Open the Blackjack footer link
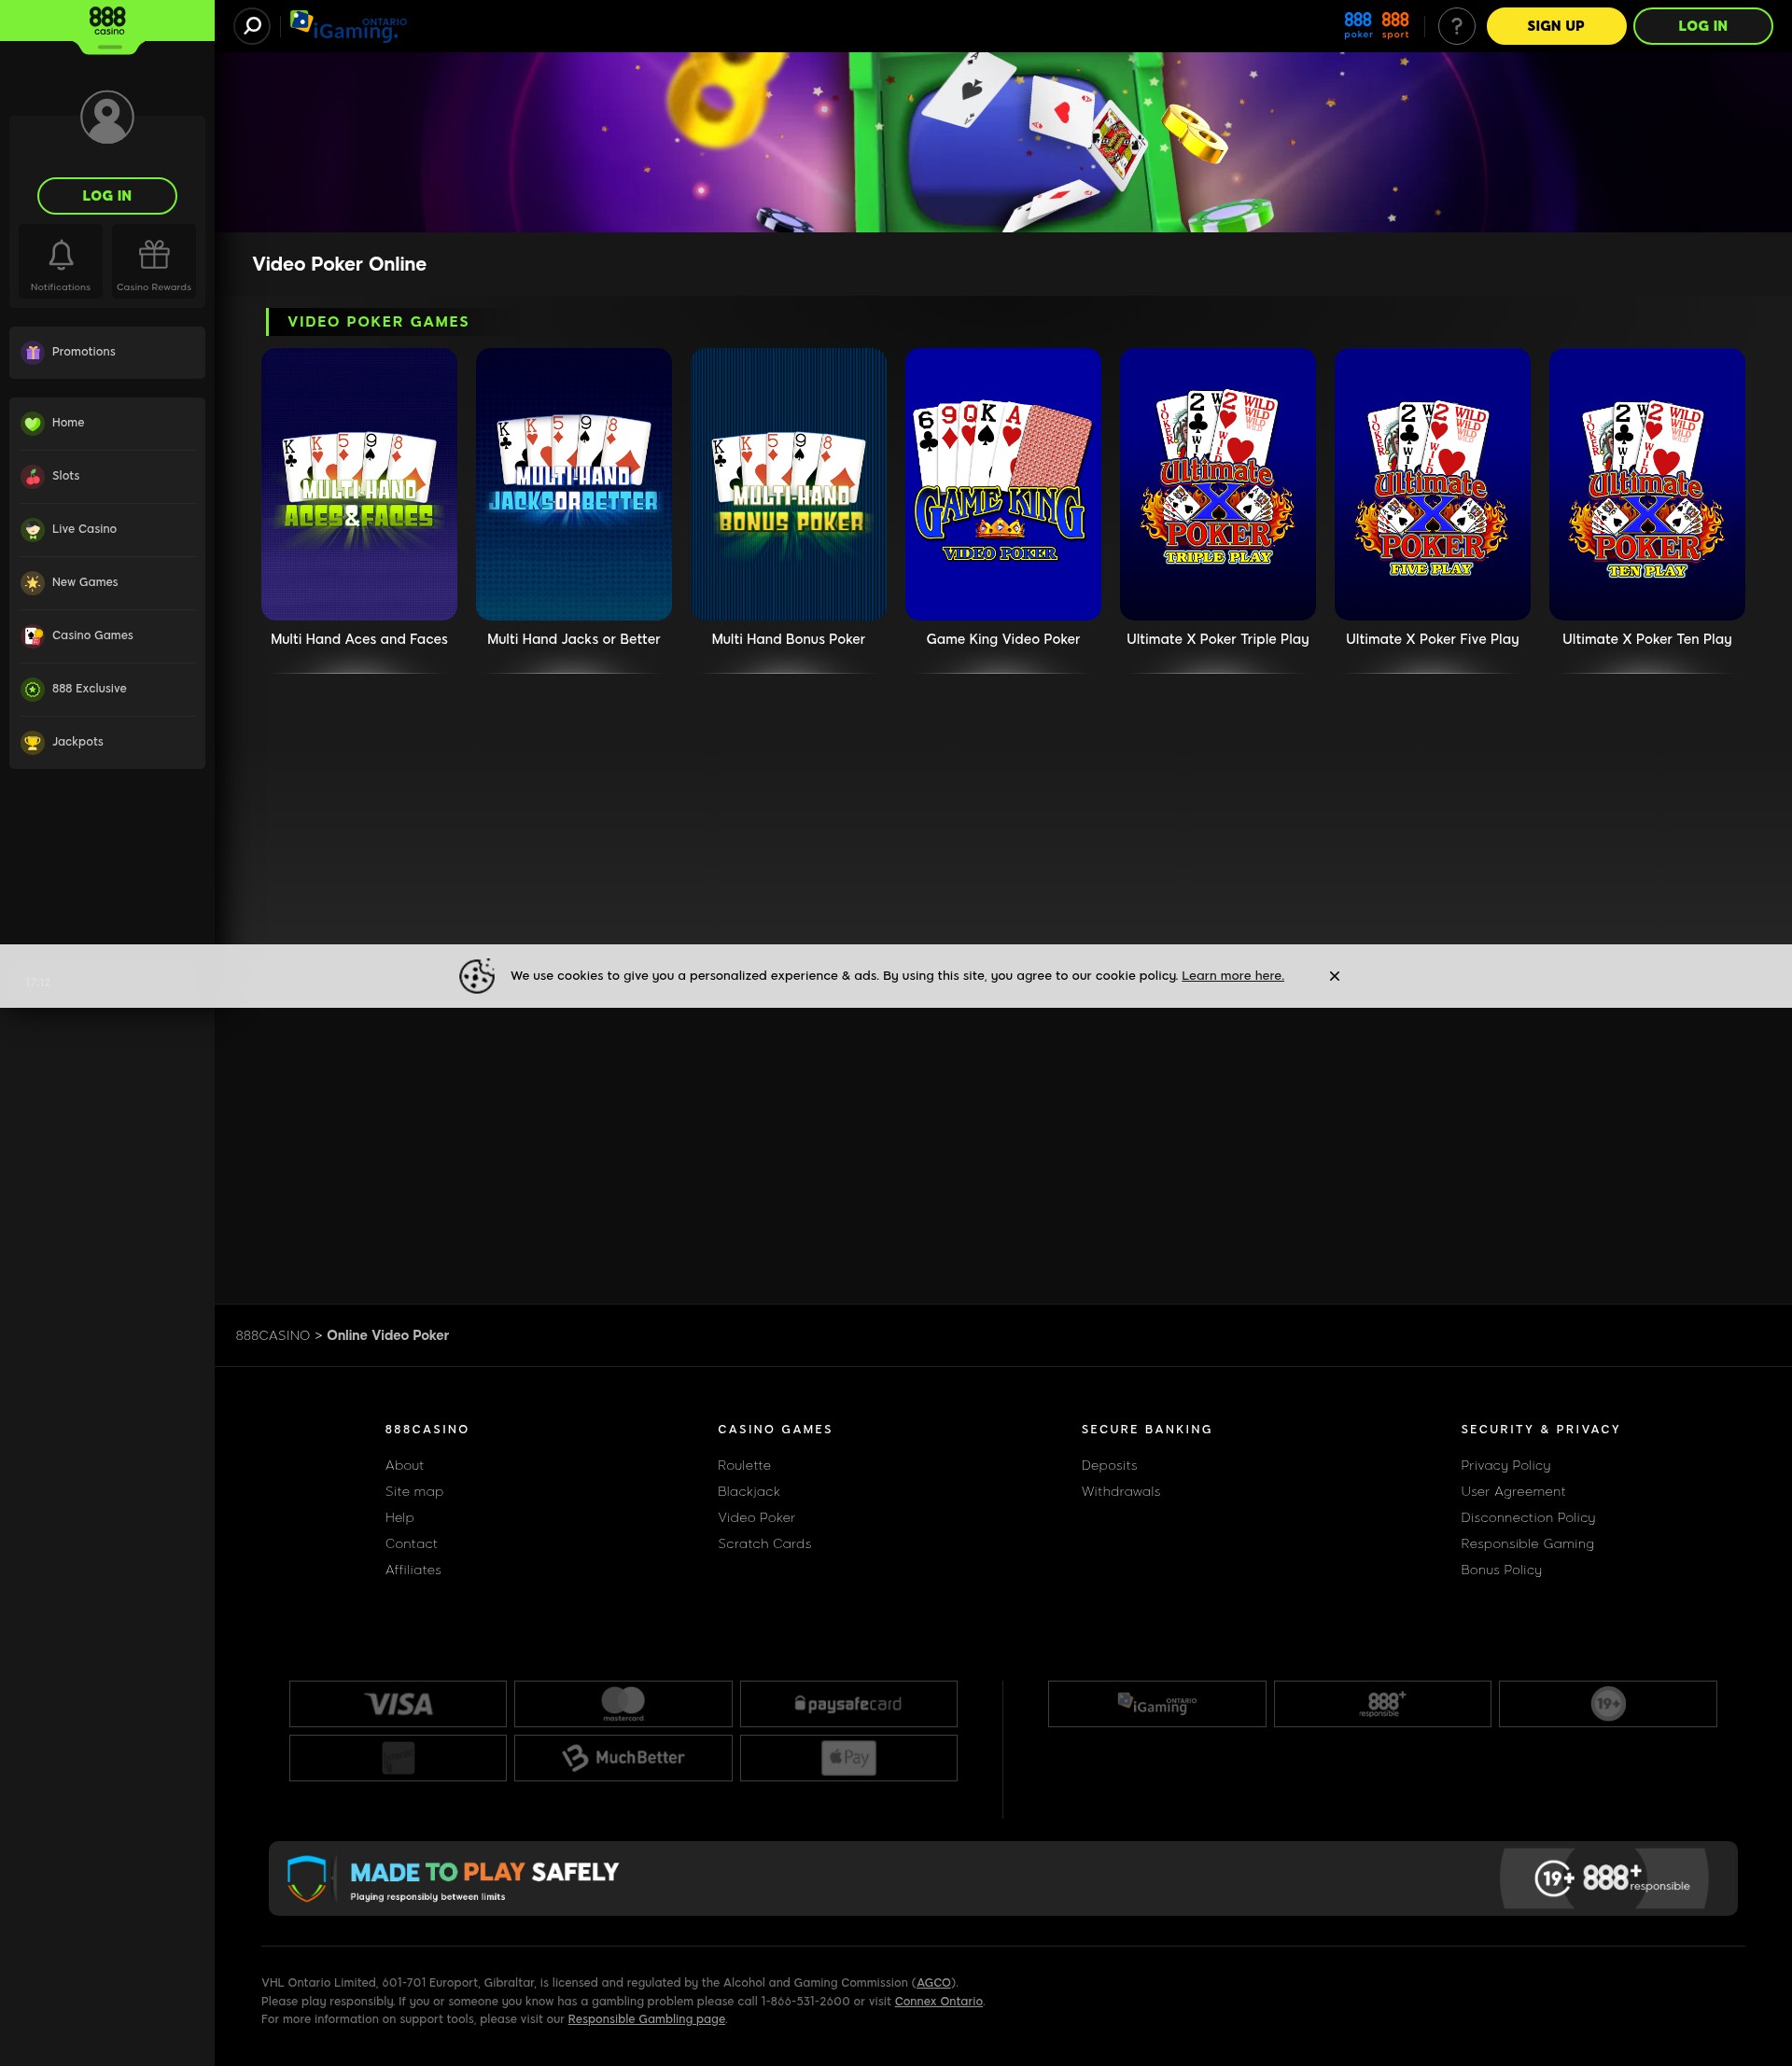Image resolution: width=1792 pixels, height=2066 pixels. 748,1492
